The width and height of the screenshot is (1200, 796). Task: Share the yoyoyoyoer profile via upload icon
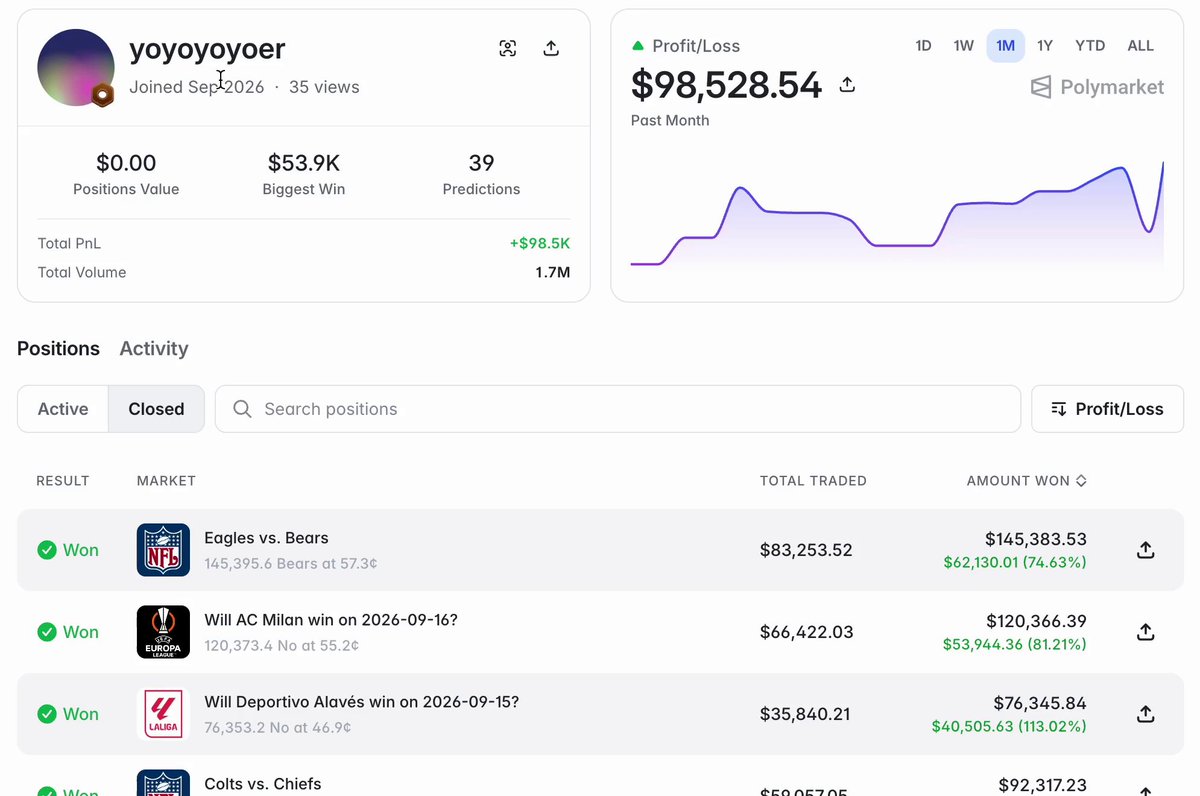[551, 48]
